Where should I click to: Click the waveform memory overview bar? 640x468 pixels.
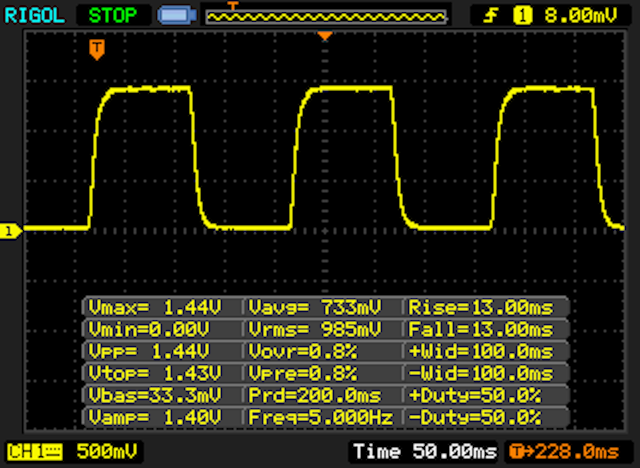(x=326, y=17)
